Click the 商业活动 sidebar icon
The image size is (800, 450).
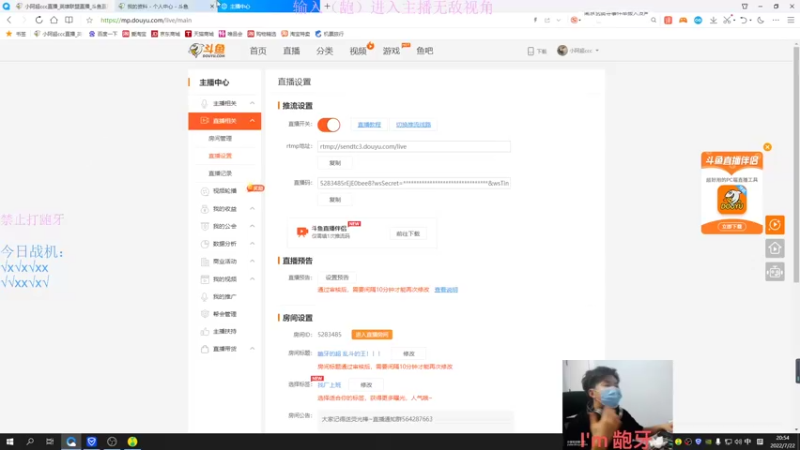(x=205, y=262)
